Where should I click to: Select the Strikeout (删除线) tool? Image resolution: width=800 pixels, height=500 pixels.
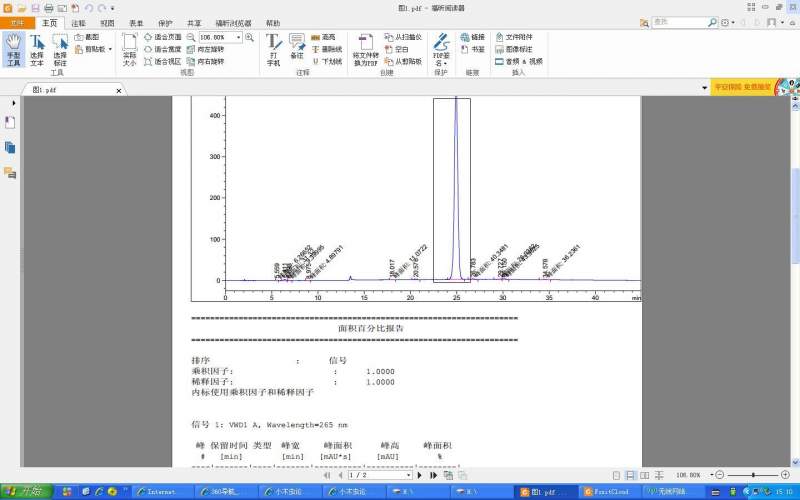(x=327, y=49)
